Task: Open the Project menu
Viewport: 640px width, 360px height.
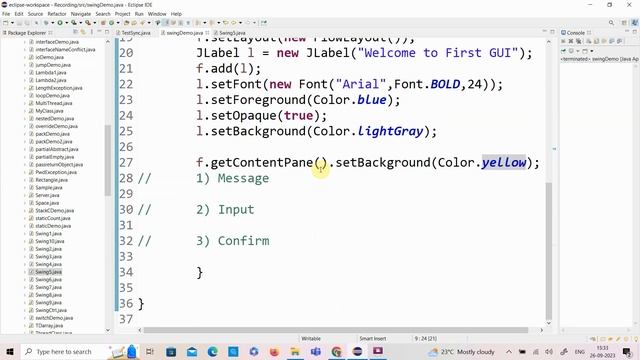Action: click(x=122, y=14)
